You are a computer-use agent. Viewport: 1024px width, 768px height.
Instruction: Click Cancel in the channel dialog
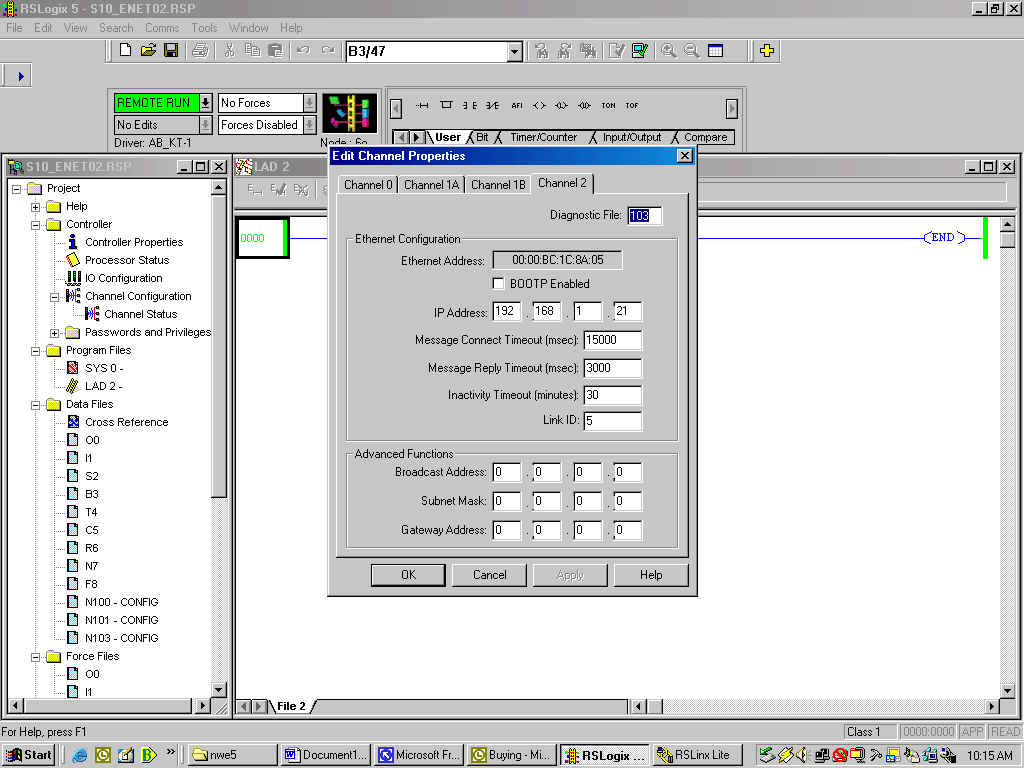tap(489, 575)
